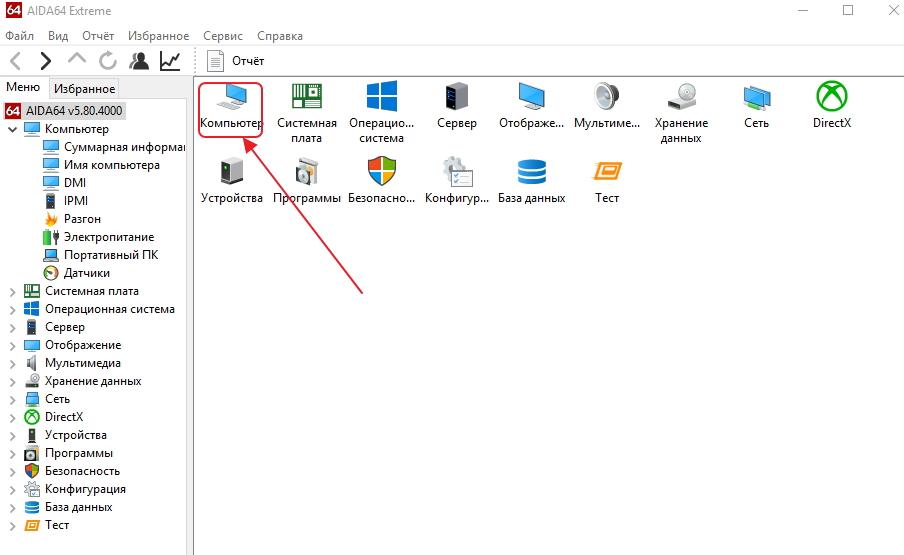Viewport: 904px width, 555px height.
Task: Collapse the Компьютер tree node
Action: [x=13, y=129]
